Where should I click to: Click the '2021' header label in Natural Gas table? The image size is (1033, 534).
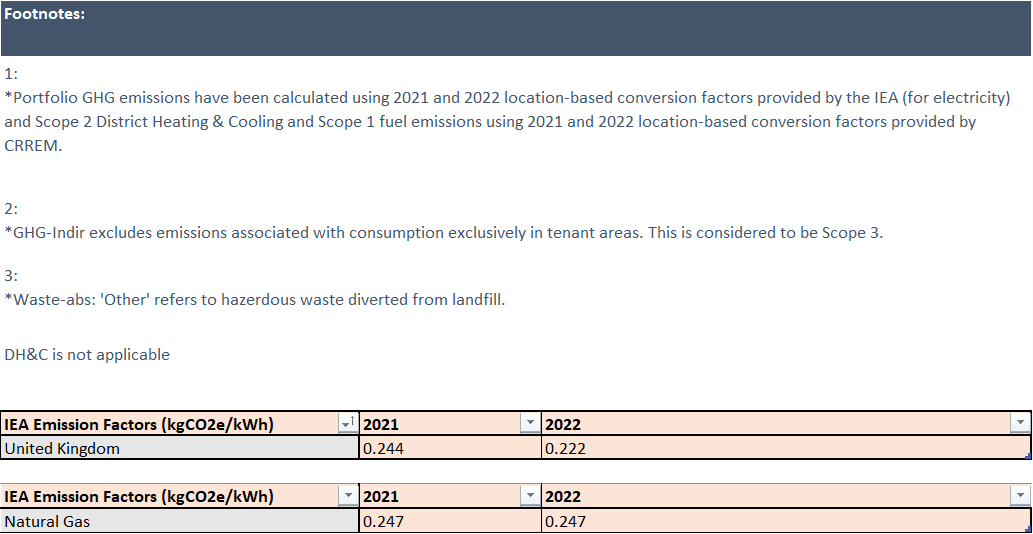point(381,497)
